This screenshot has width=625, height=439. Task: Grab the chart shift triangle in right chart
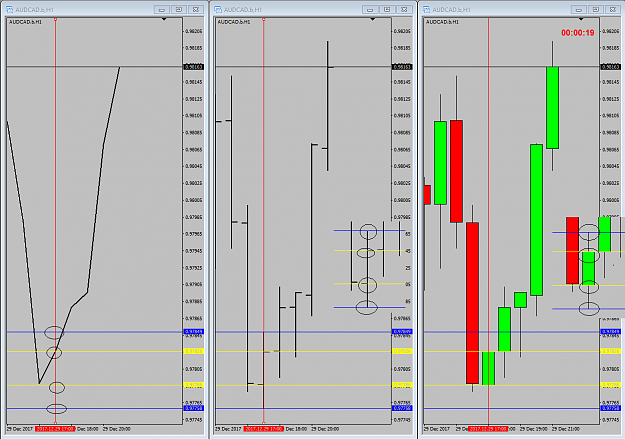pos(581,19)
